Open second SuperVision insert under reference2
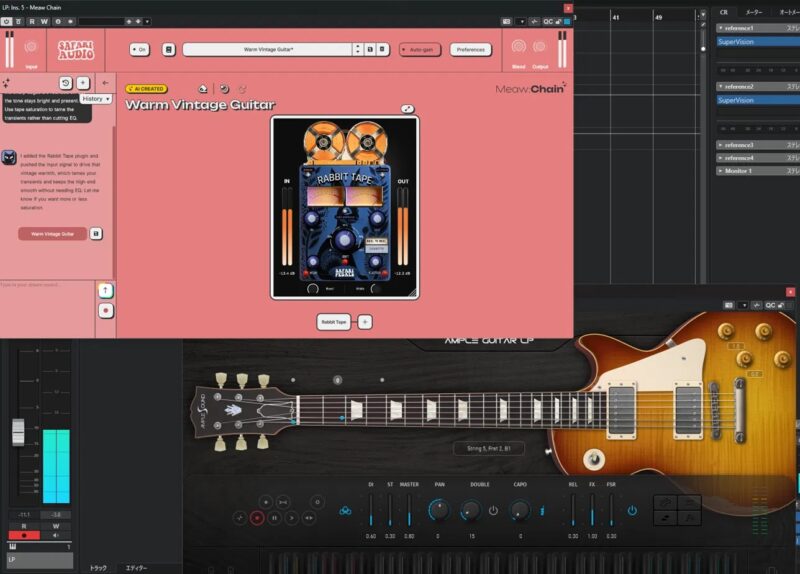 tap(758, 101)
